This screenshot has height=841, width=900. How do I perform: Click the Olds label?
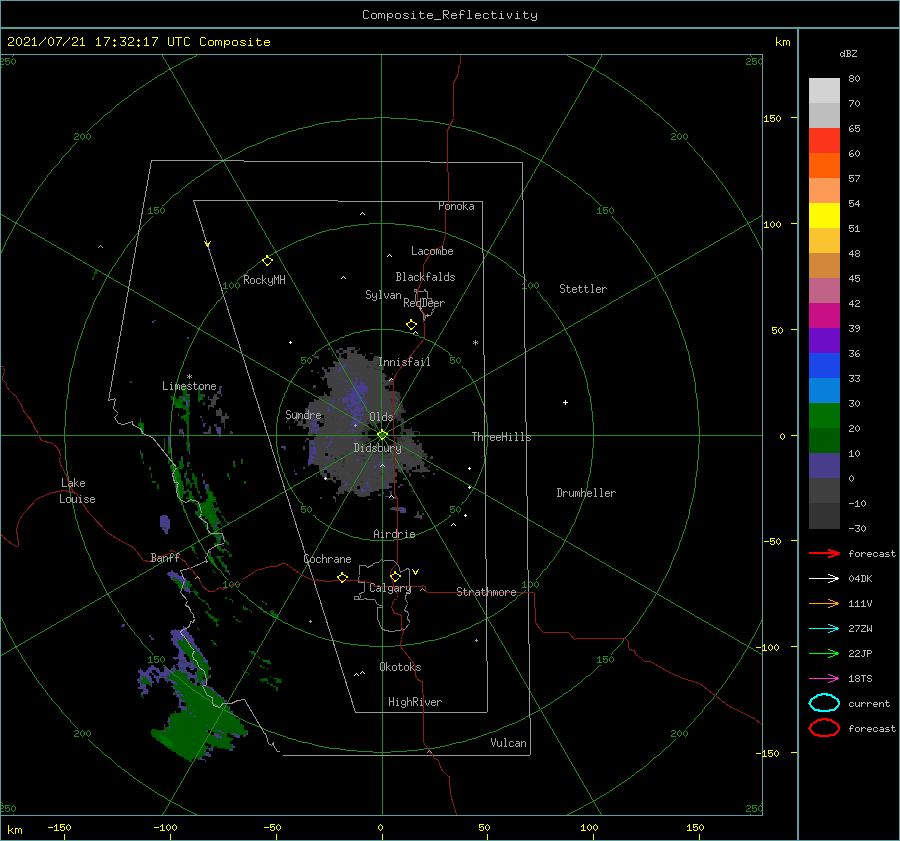coord(381,417)
